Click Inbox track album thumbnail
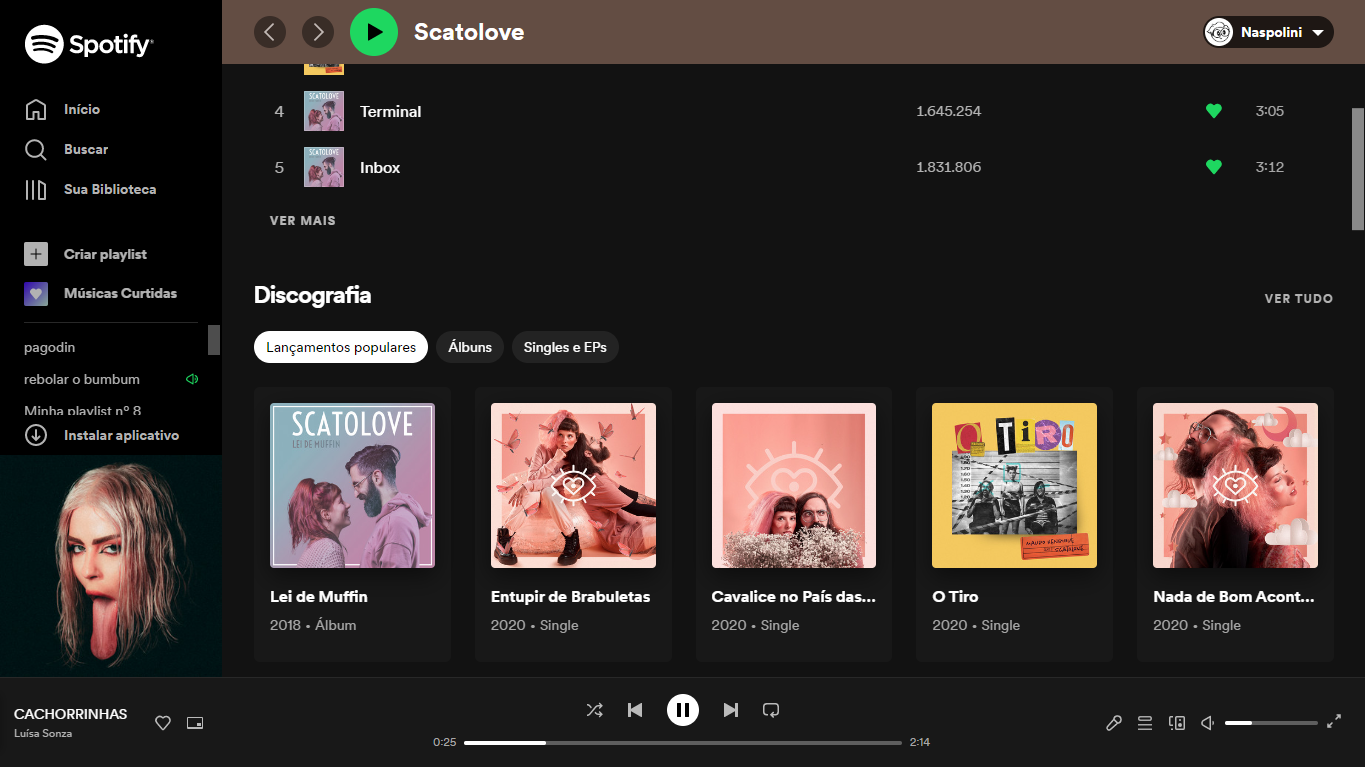The width and height of the screenshot is (1365, 767). tap(324, 167)
